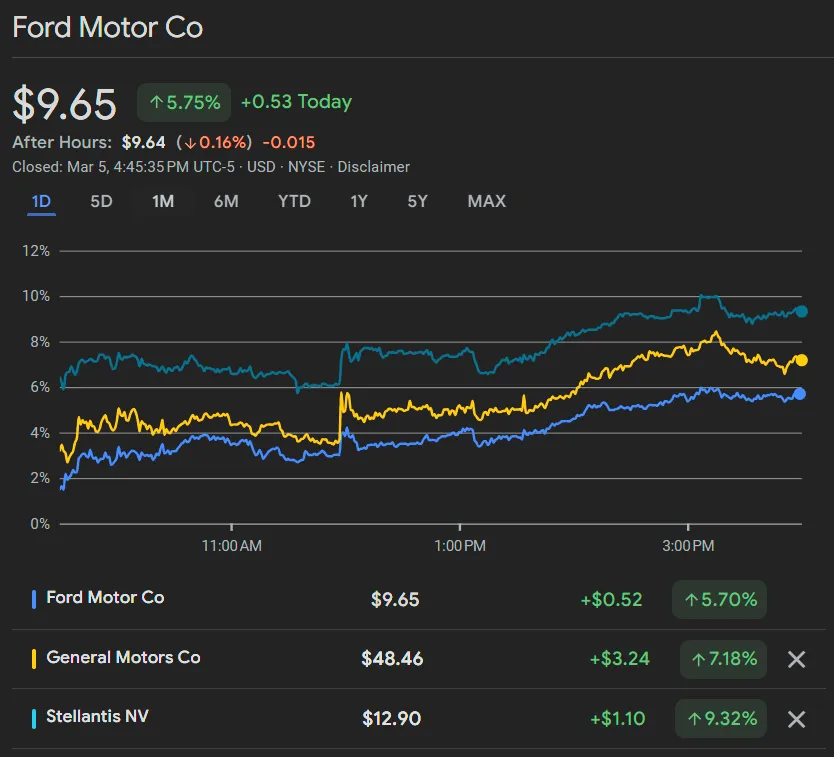Remove Stellantis NV comparison with X
Image resolution: width=834 pixels, height=757 pixels.
(796, 719)
